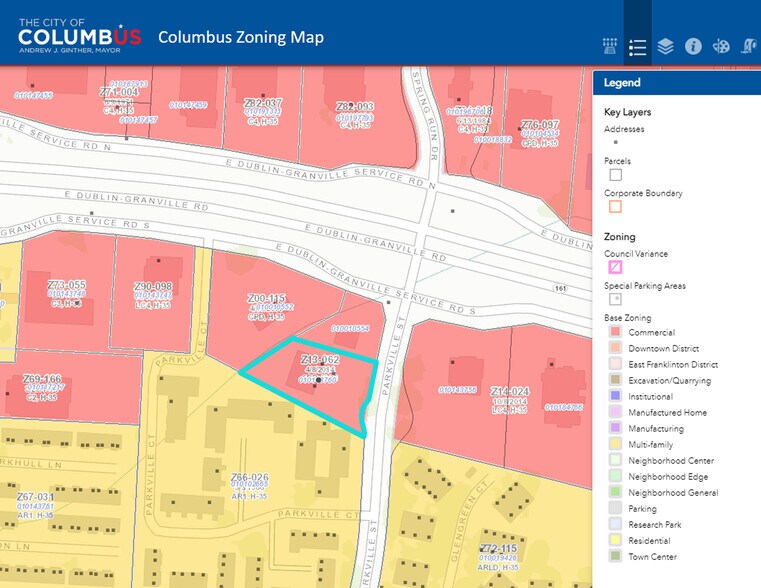Click the Special Parking Areas symbol

coord(615,298)
